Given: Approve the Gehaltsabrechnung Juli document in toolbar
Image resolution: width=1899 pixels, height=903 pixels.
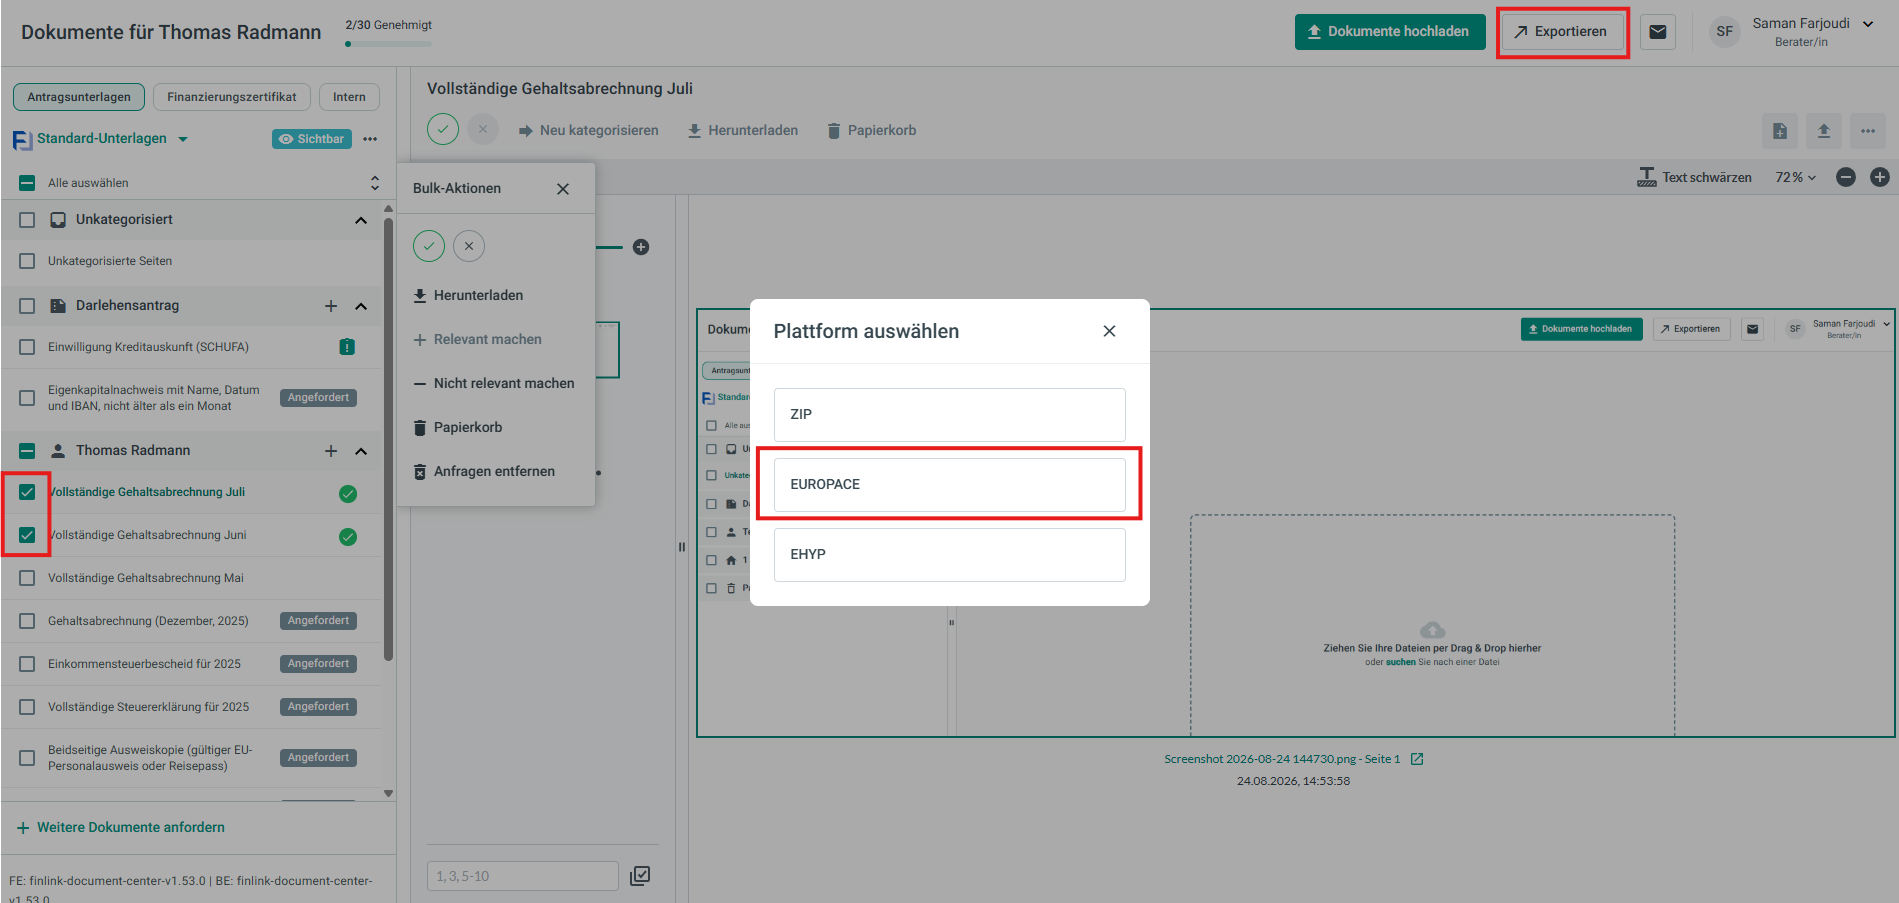Looking at the screenshot, I should (x=443, y=129).
